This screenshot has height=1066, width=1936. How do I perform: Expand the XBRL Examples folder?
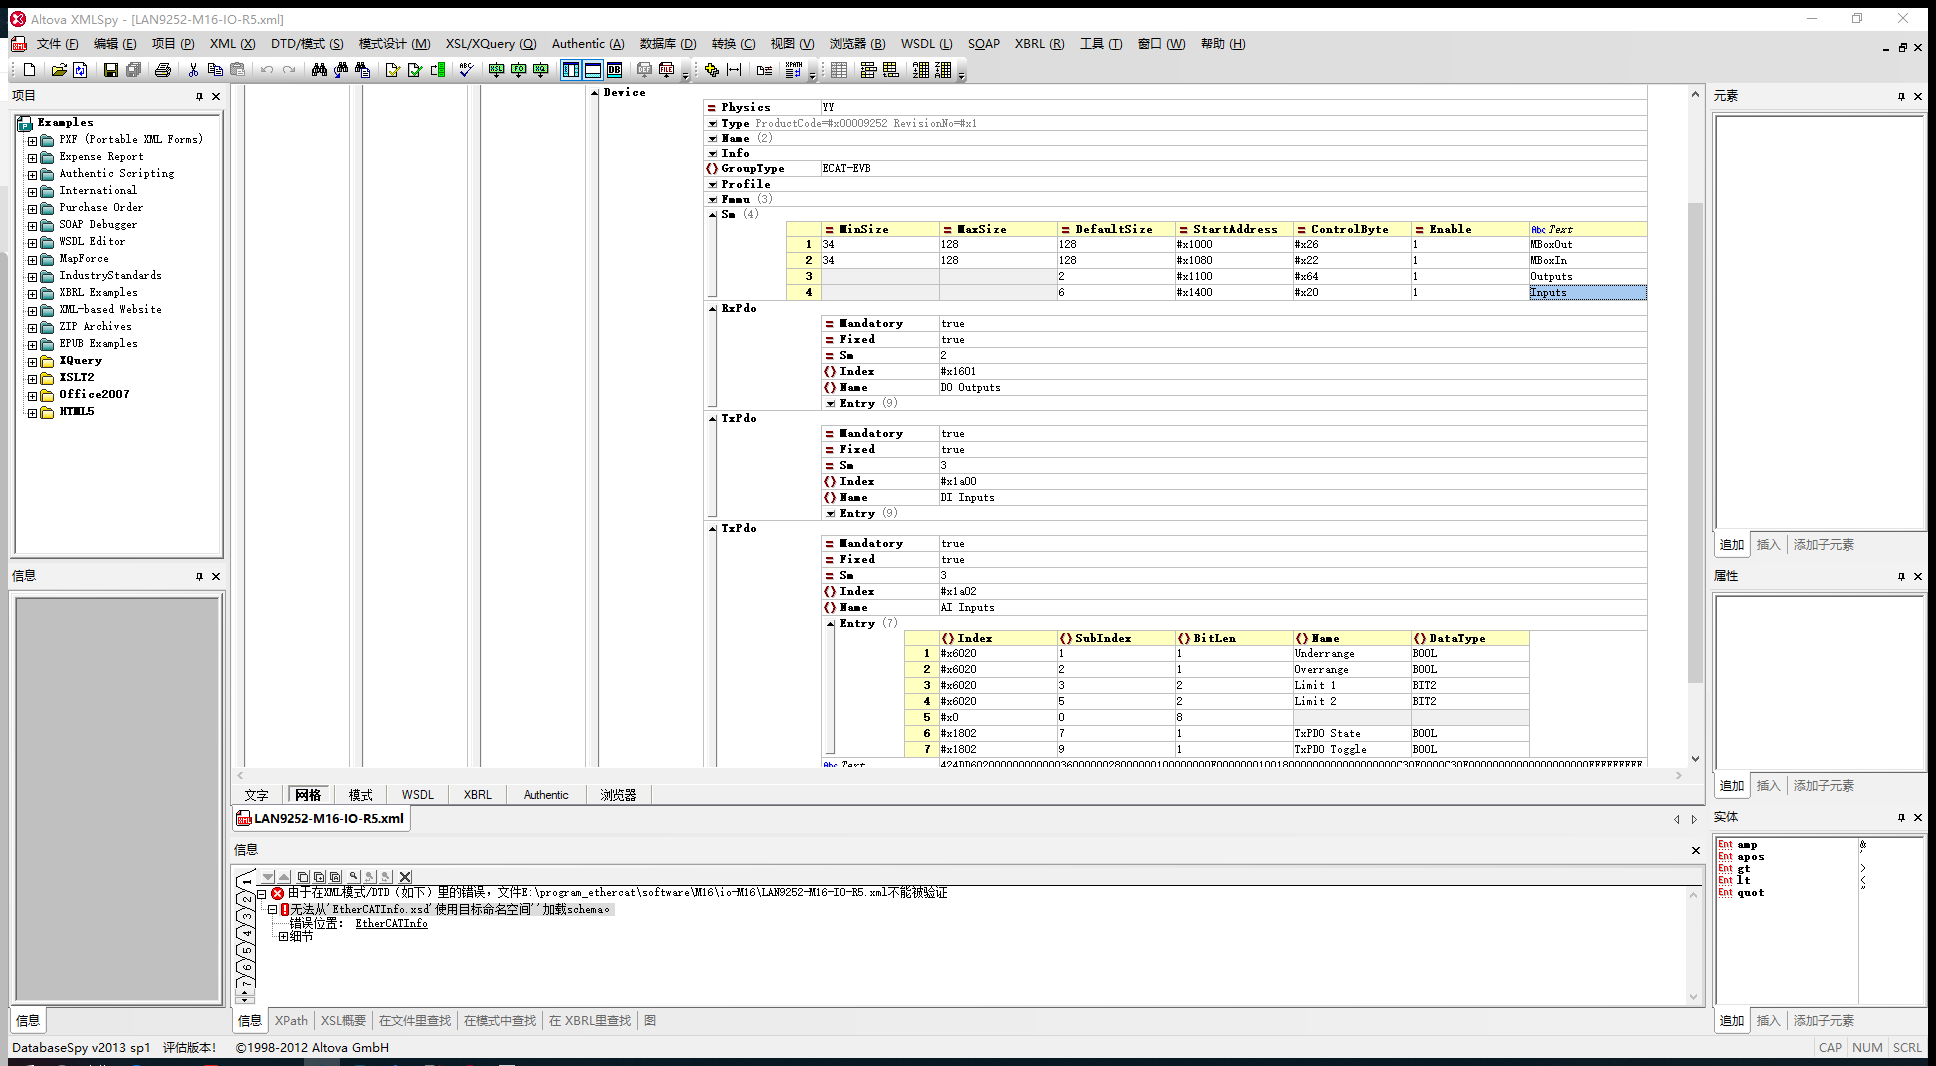pos(33,292)
